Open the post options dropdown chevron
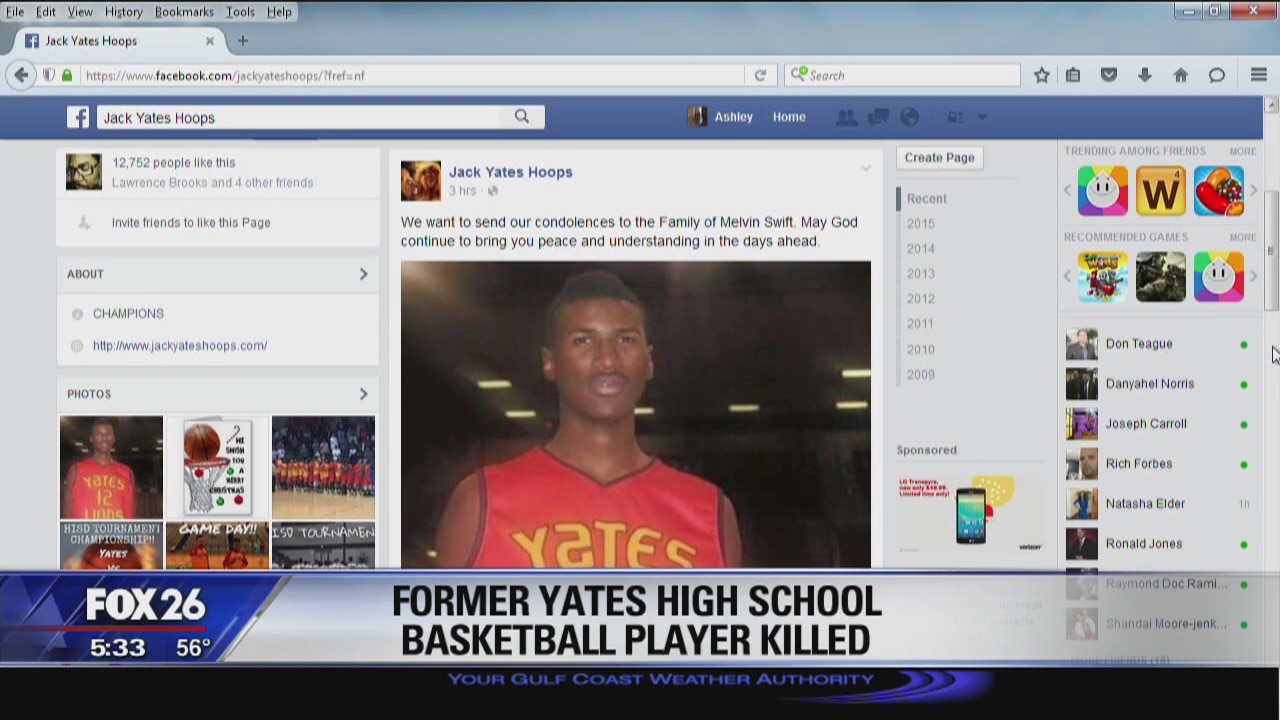Image resolution: width=1280 pixels, height=720 pixels. click(x=866, y=169)
